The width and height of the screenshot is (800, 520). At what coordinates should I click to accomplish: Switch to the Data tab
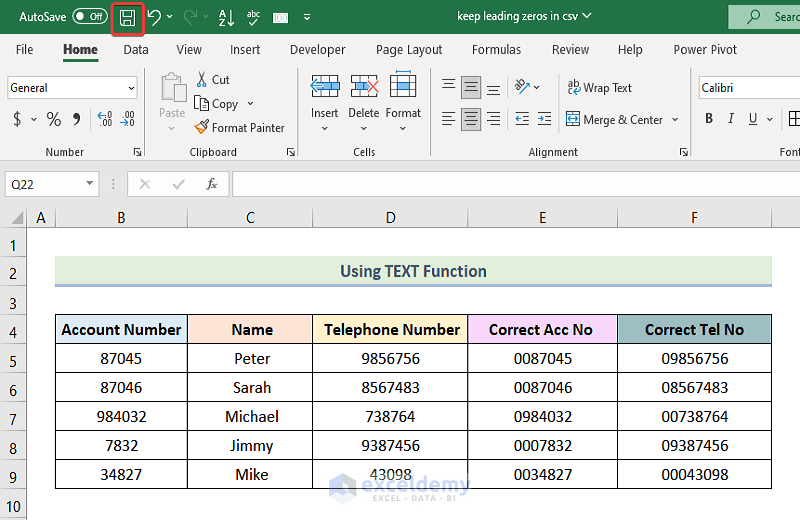136,49
